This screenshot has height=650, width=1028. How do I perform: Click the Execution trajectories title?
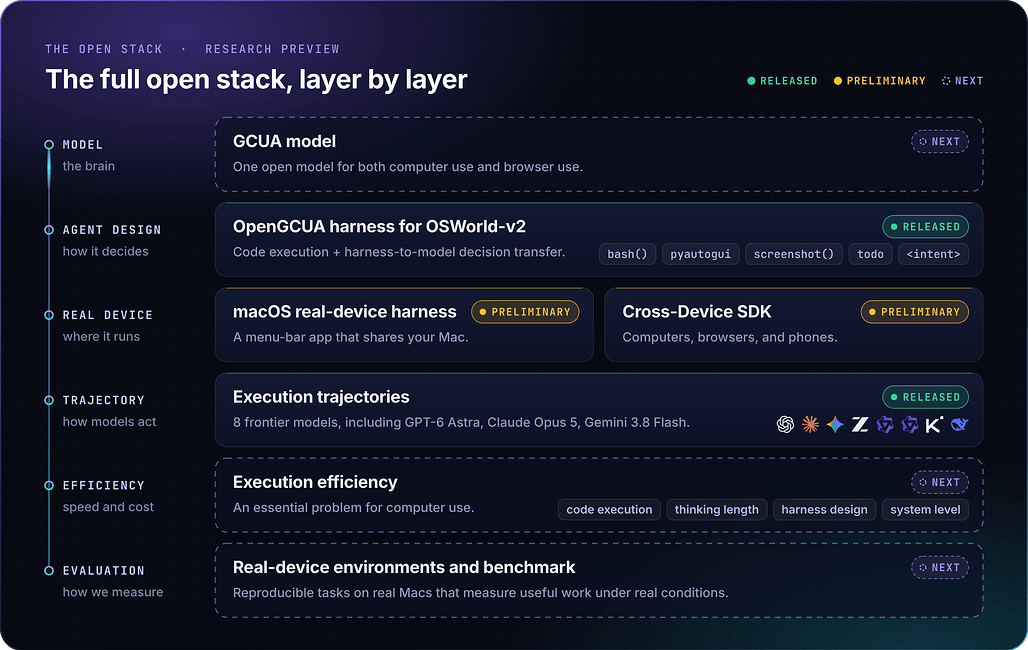coord(321,397)
